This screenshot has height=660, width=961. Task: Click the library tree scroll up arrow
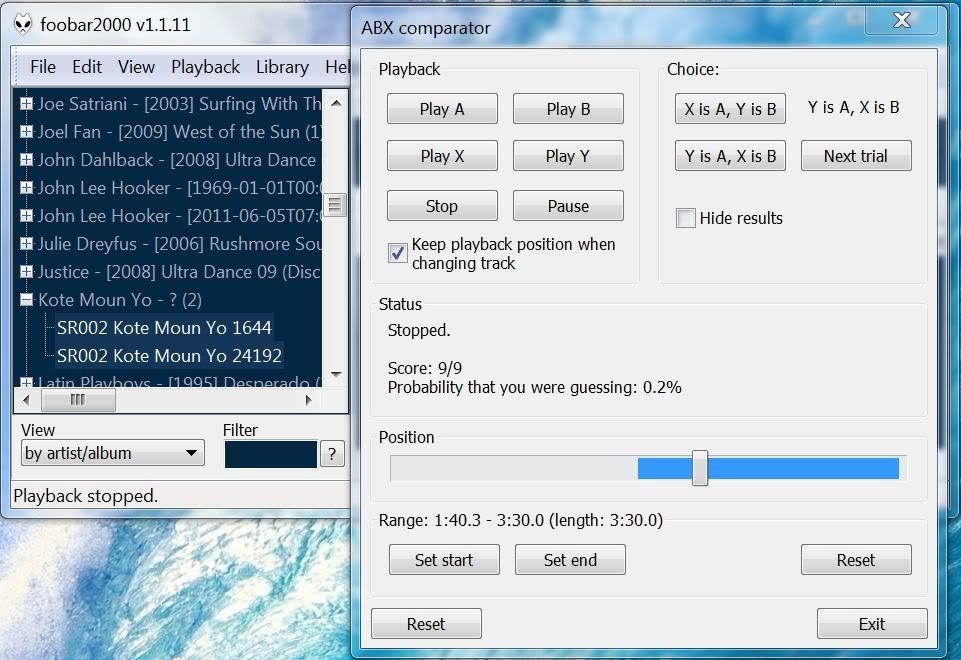[336, 104]
